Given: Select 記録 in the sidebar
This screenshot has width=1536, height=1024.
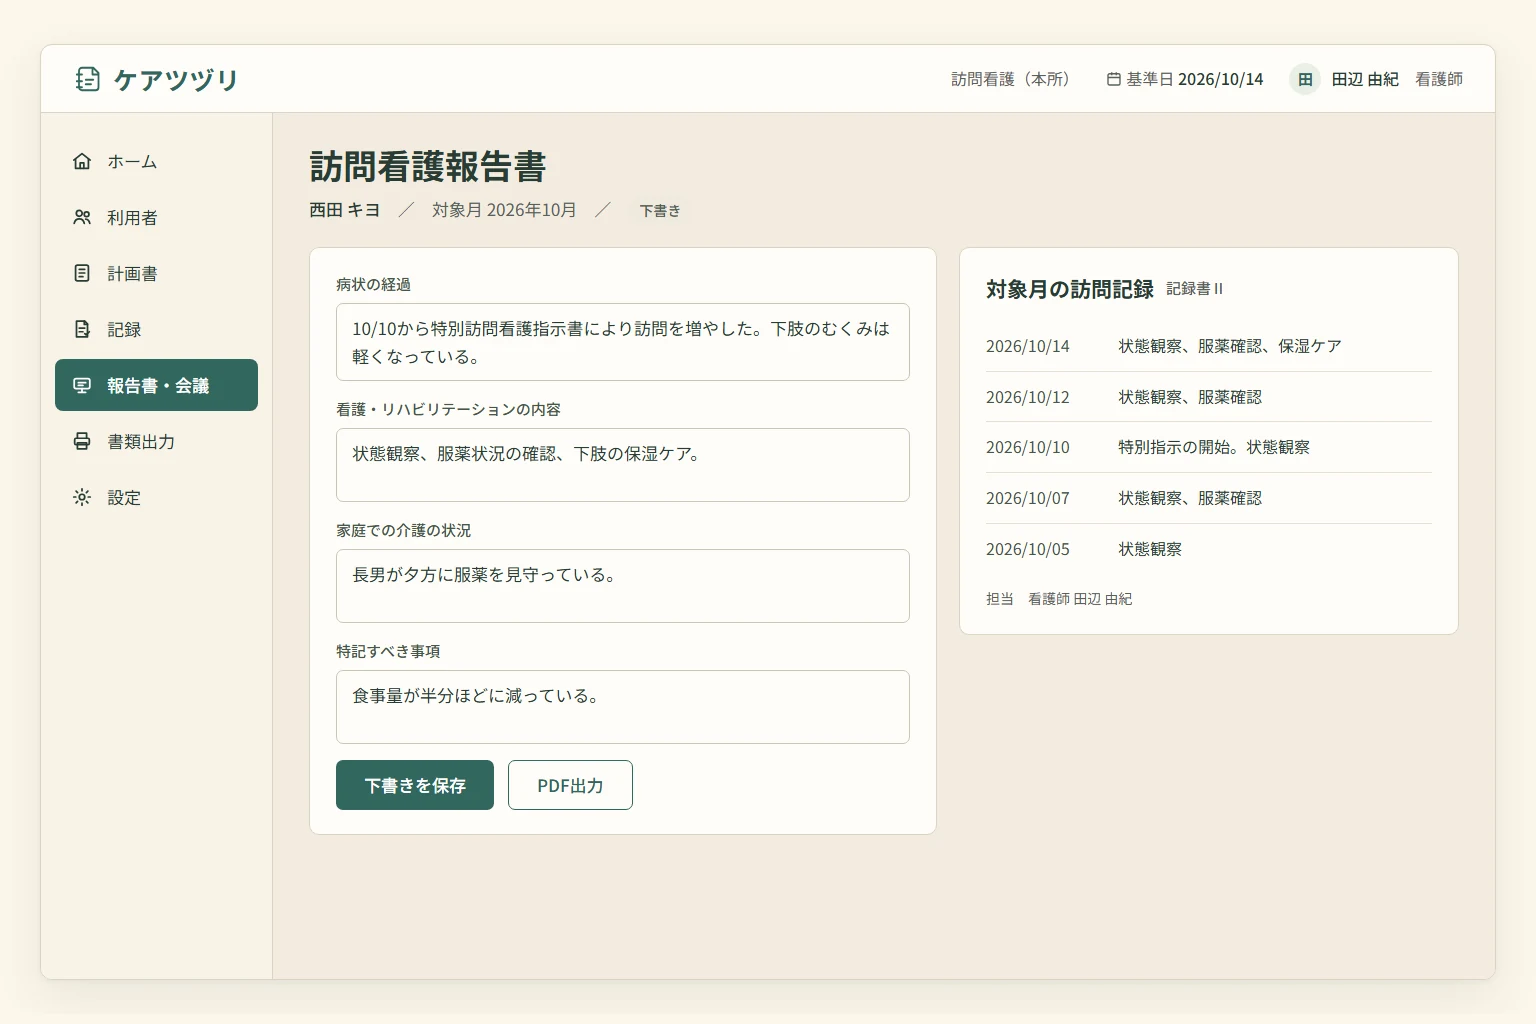Looking at the screenshot, I should click(156, 329).
